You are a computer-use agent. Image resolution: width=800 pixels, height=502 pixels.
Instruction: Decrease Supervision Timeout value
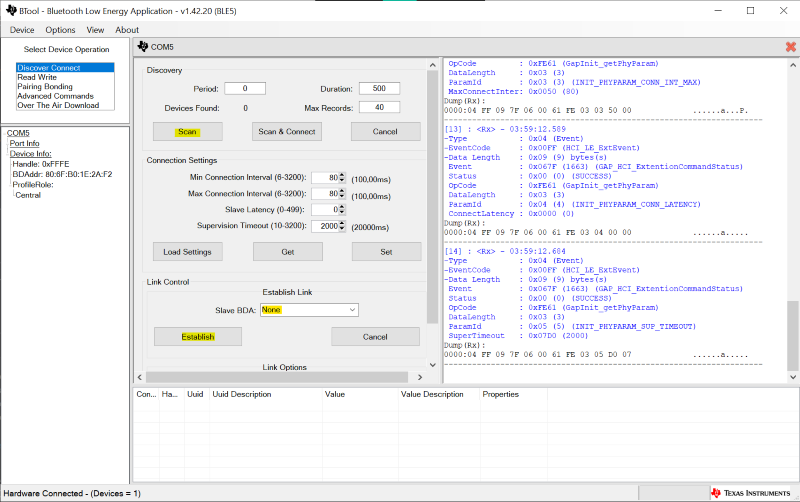click(x=342, y=229)
